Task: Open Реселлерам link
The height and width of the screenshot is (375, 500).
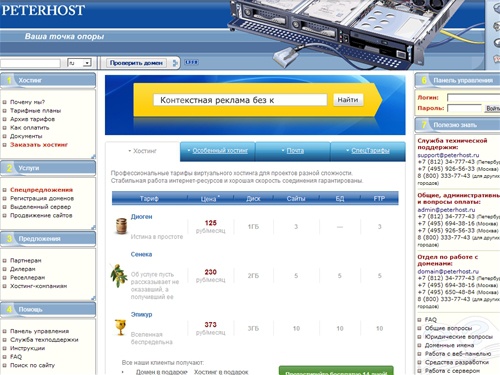Action: point(27,277)
